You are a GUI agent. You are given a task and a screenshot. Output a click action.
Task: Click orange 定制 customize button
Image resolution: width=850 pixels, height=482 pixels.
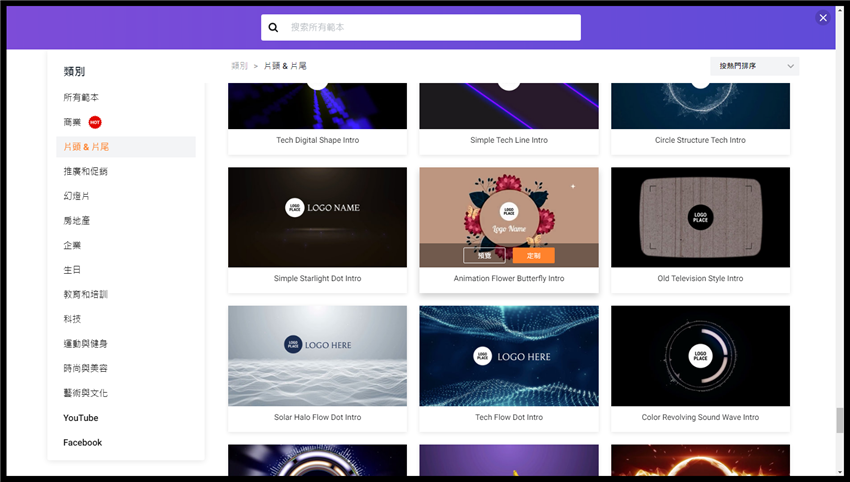(x=533, y=255)
